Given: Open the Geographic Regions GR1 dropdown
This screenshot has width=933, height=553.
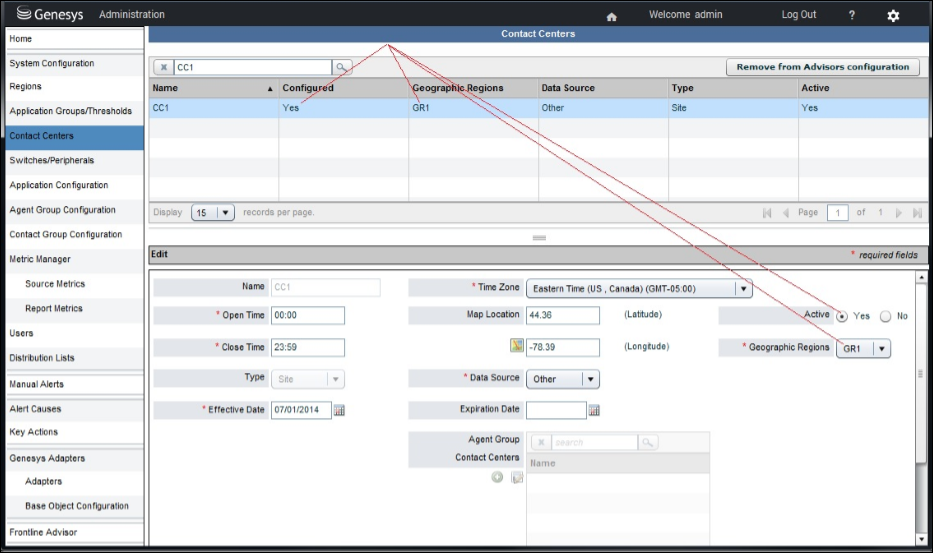Looking at the screenshot, I should tap(880, 349).
